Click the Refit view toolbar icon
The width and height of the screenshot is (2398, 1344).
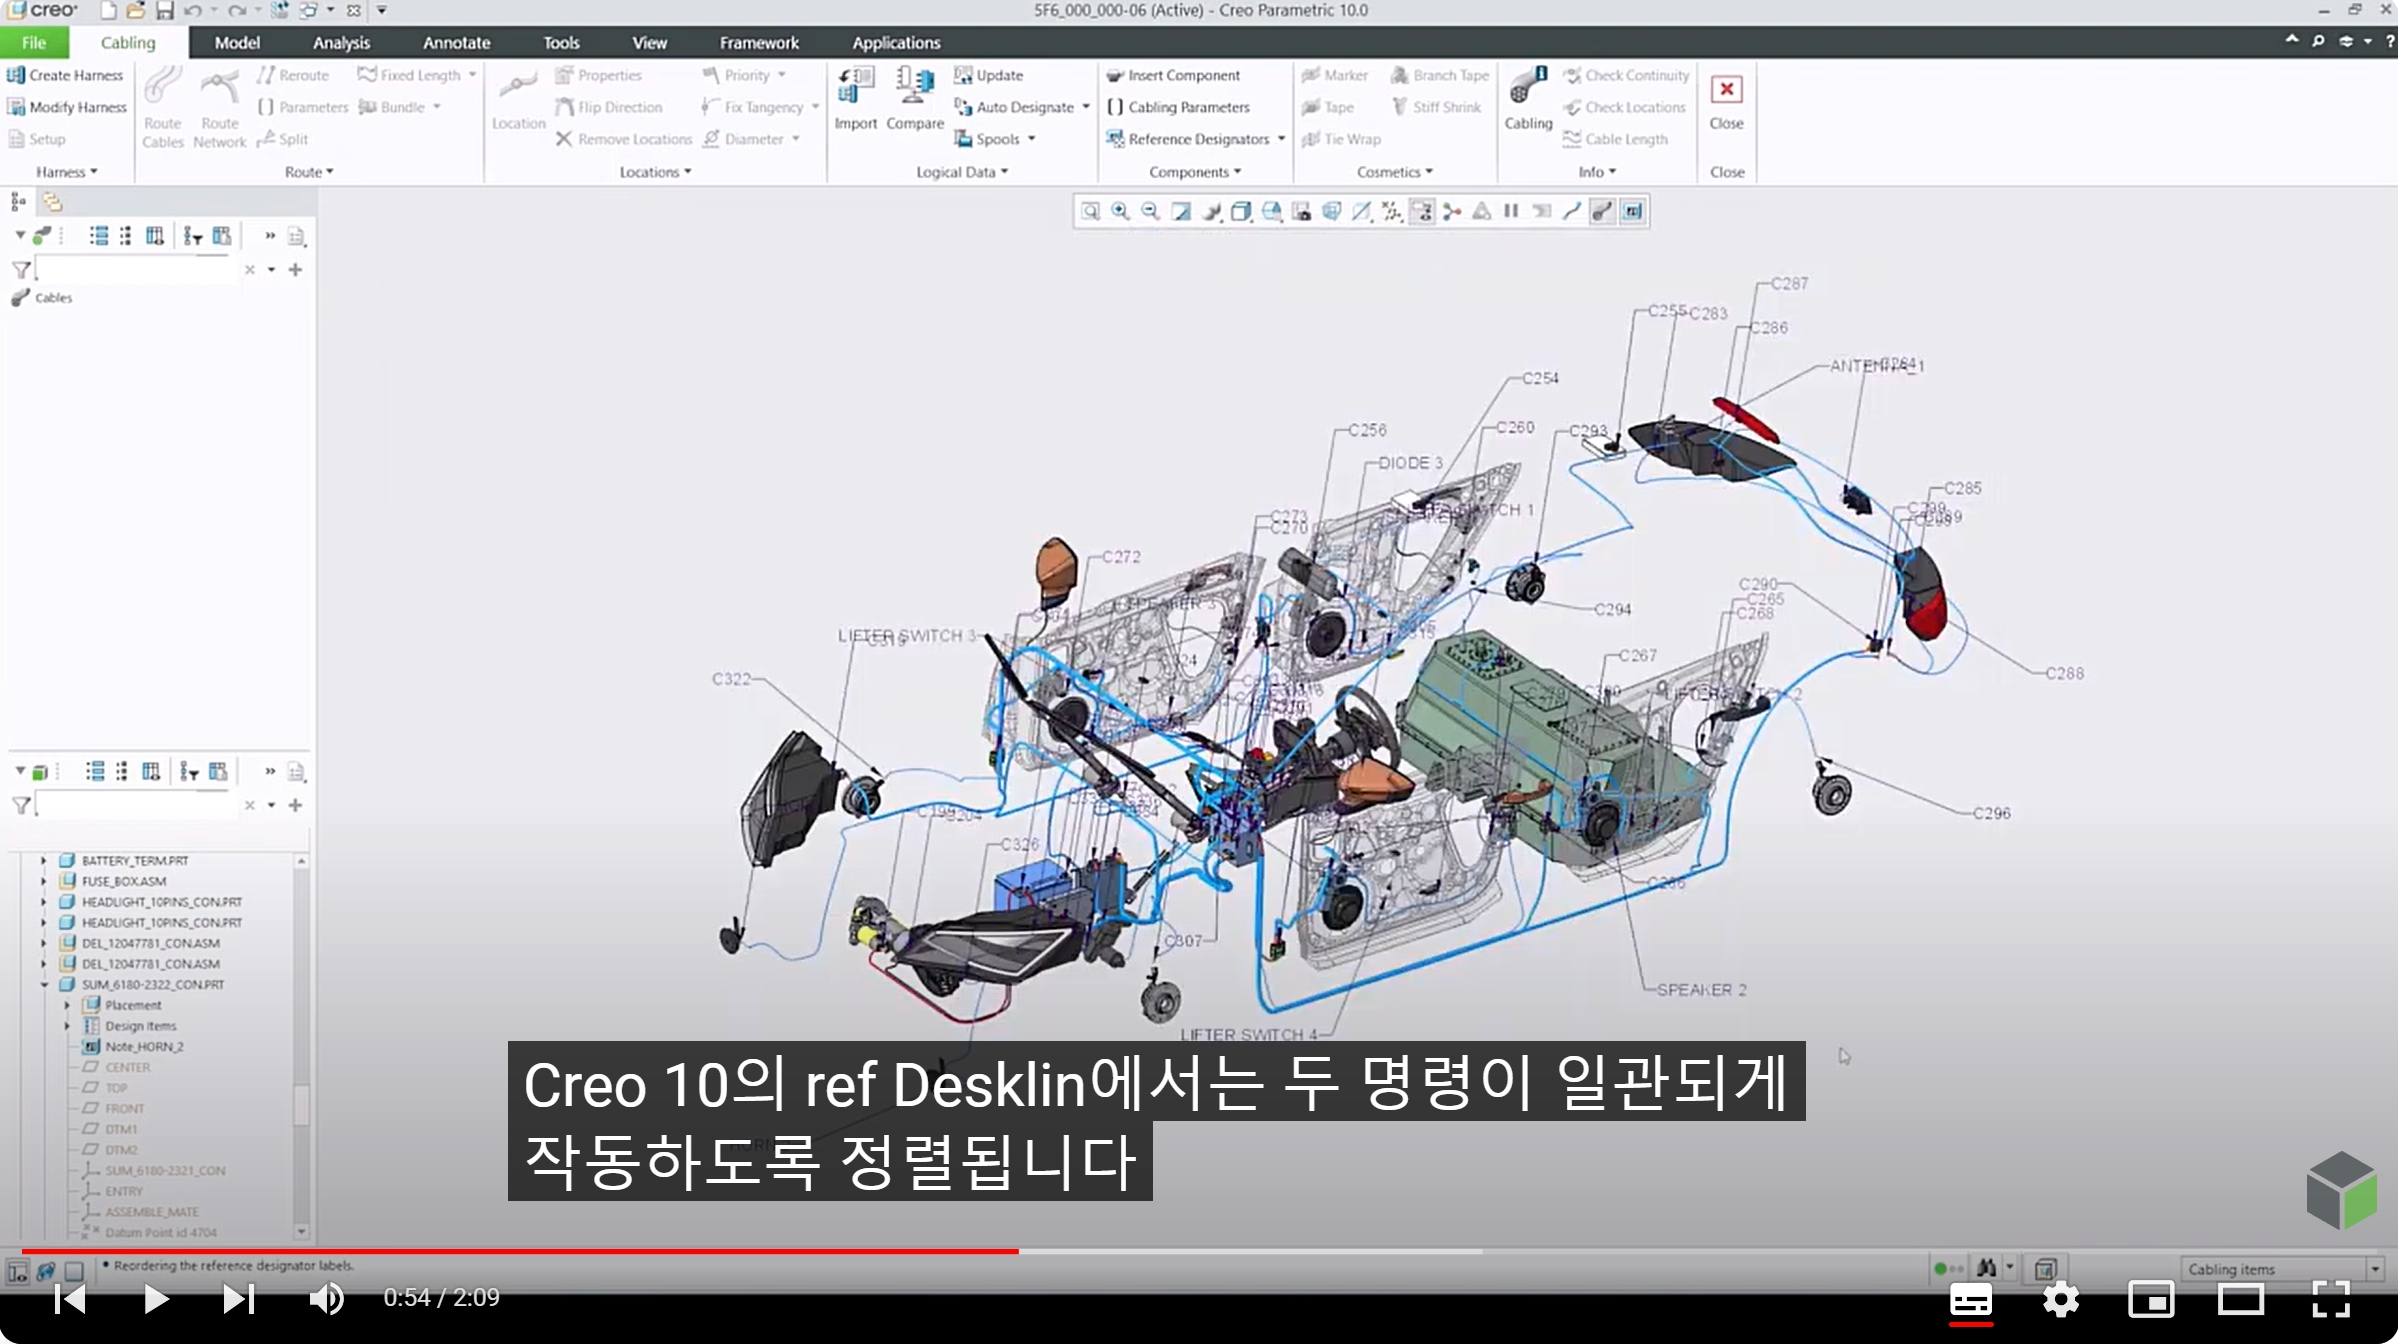click(1090, 211)
